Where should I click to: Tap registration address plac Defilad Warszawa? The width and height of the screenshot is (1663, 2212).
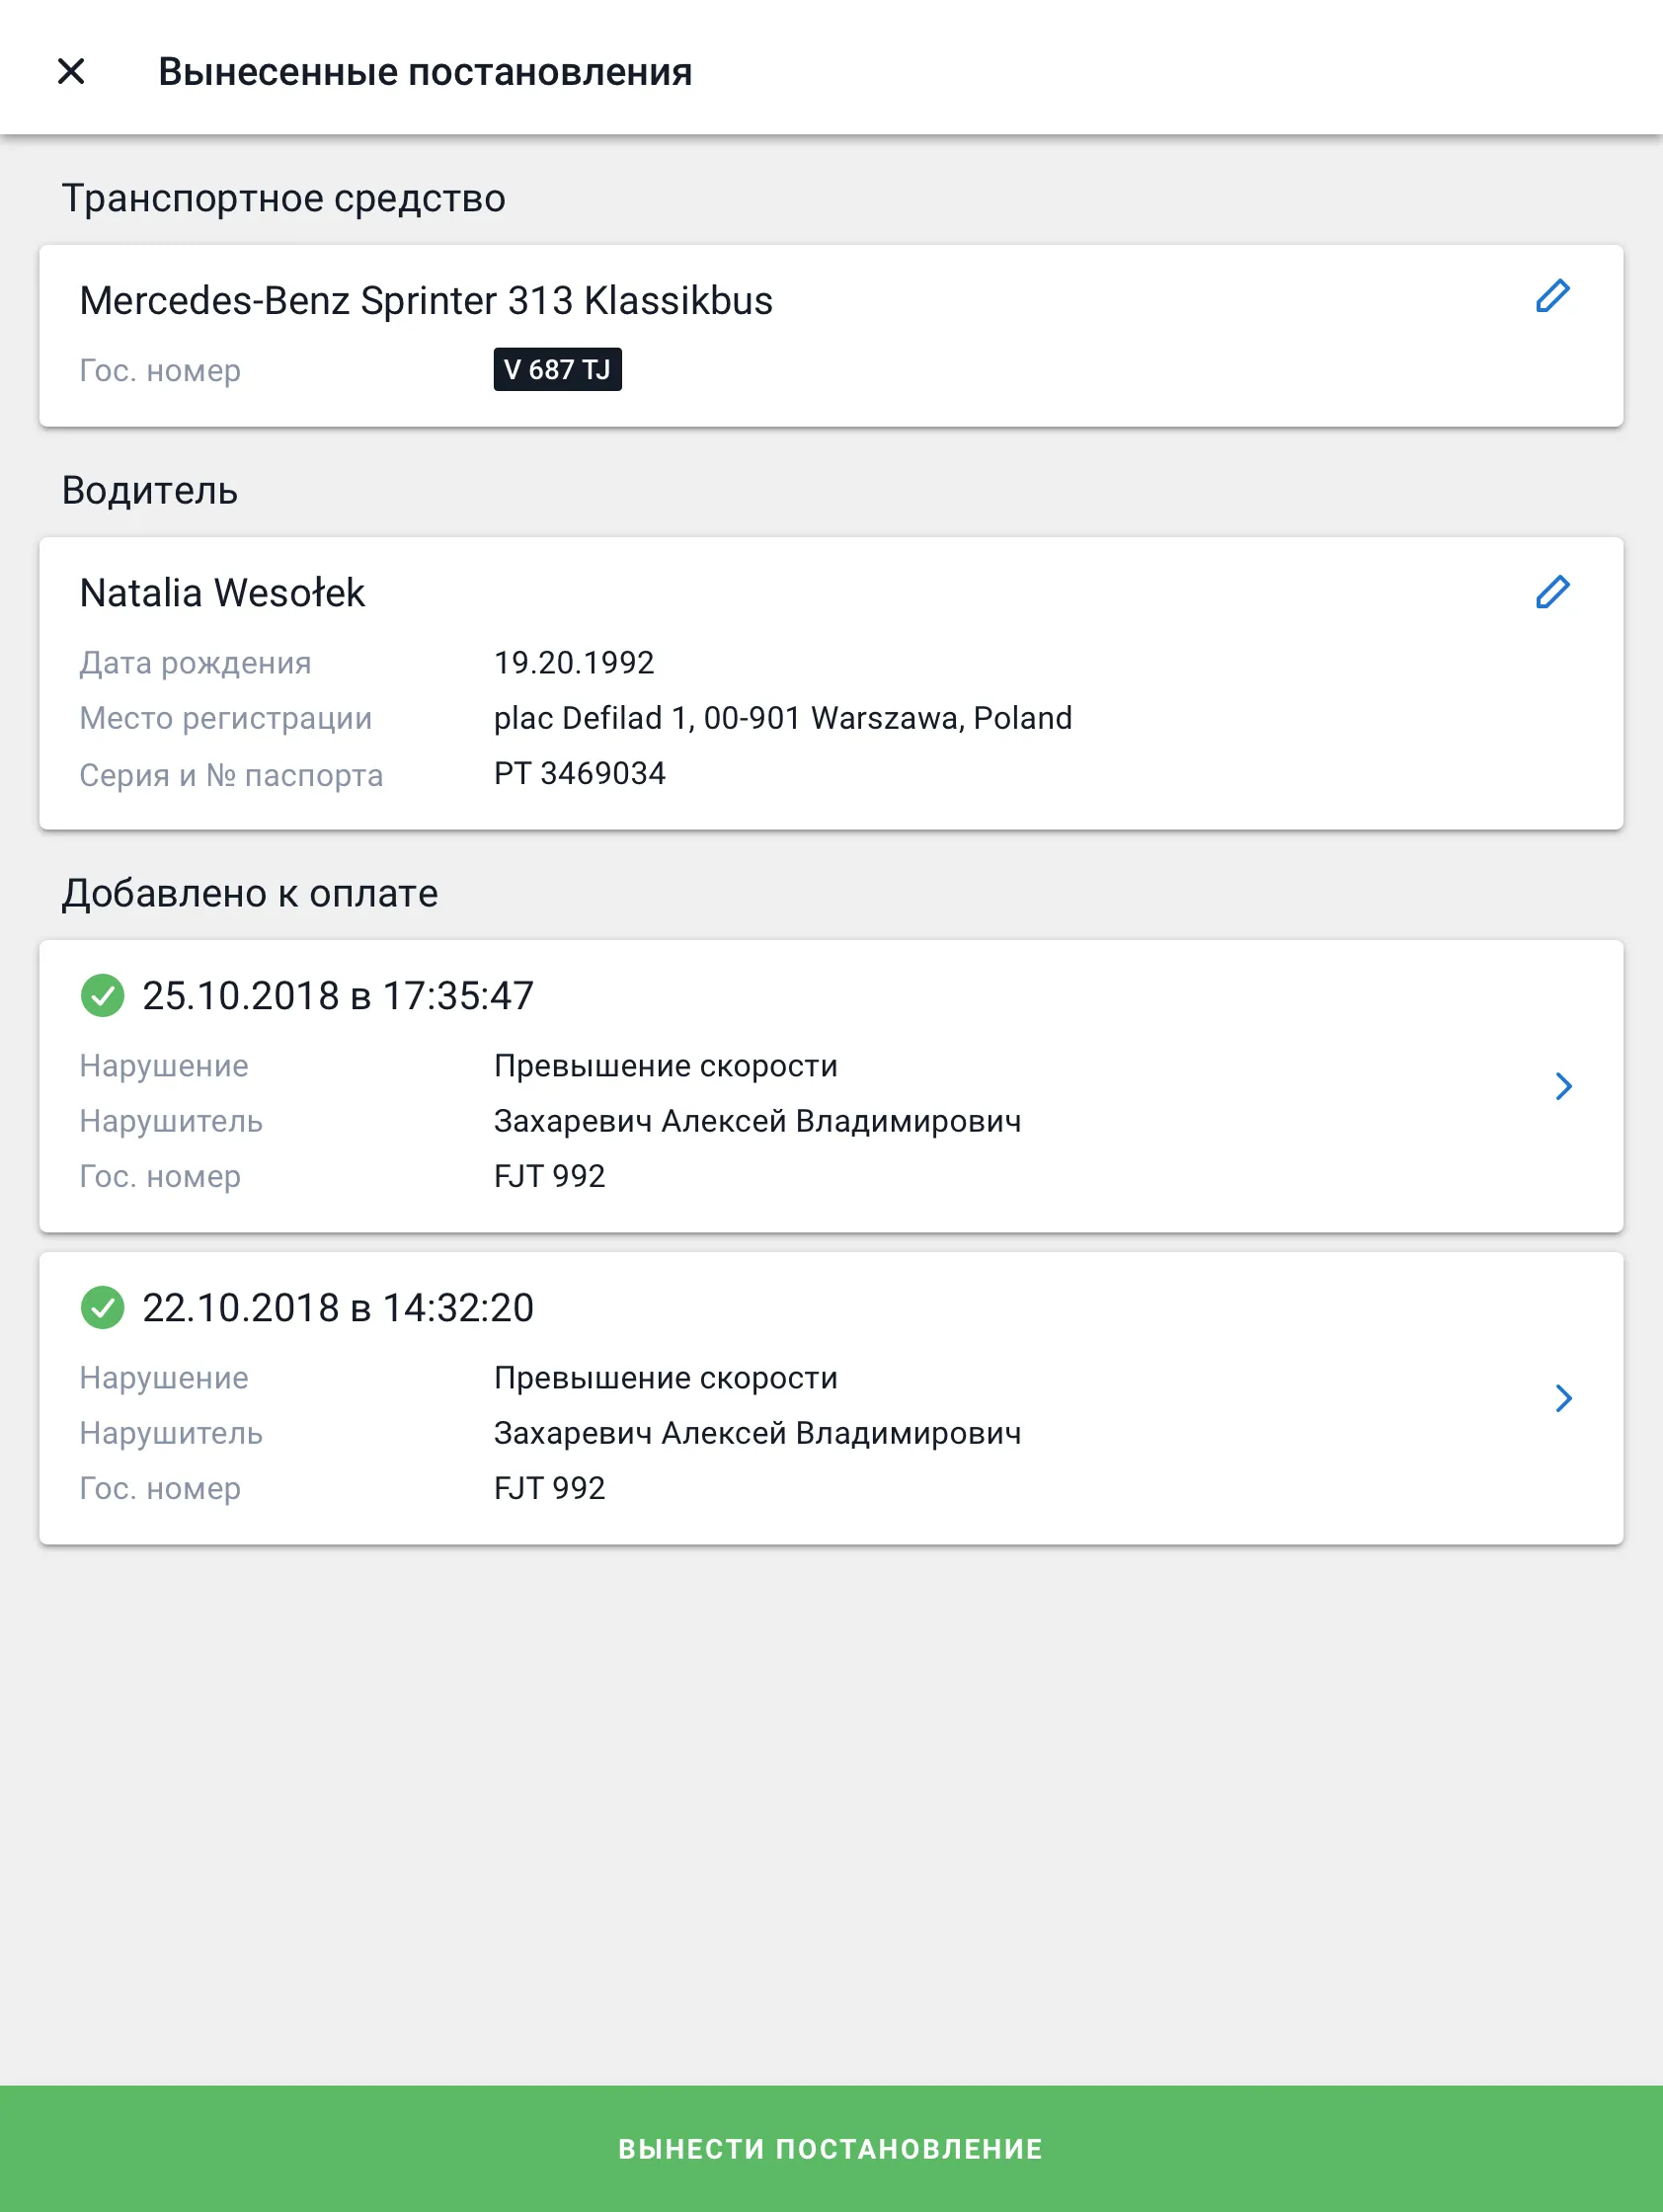[x=782, y=718]
